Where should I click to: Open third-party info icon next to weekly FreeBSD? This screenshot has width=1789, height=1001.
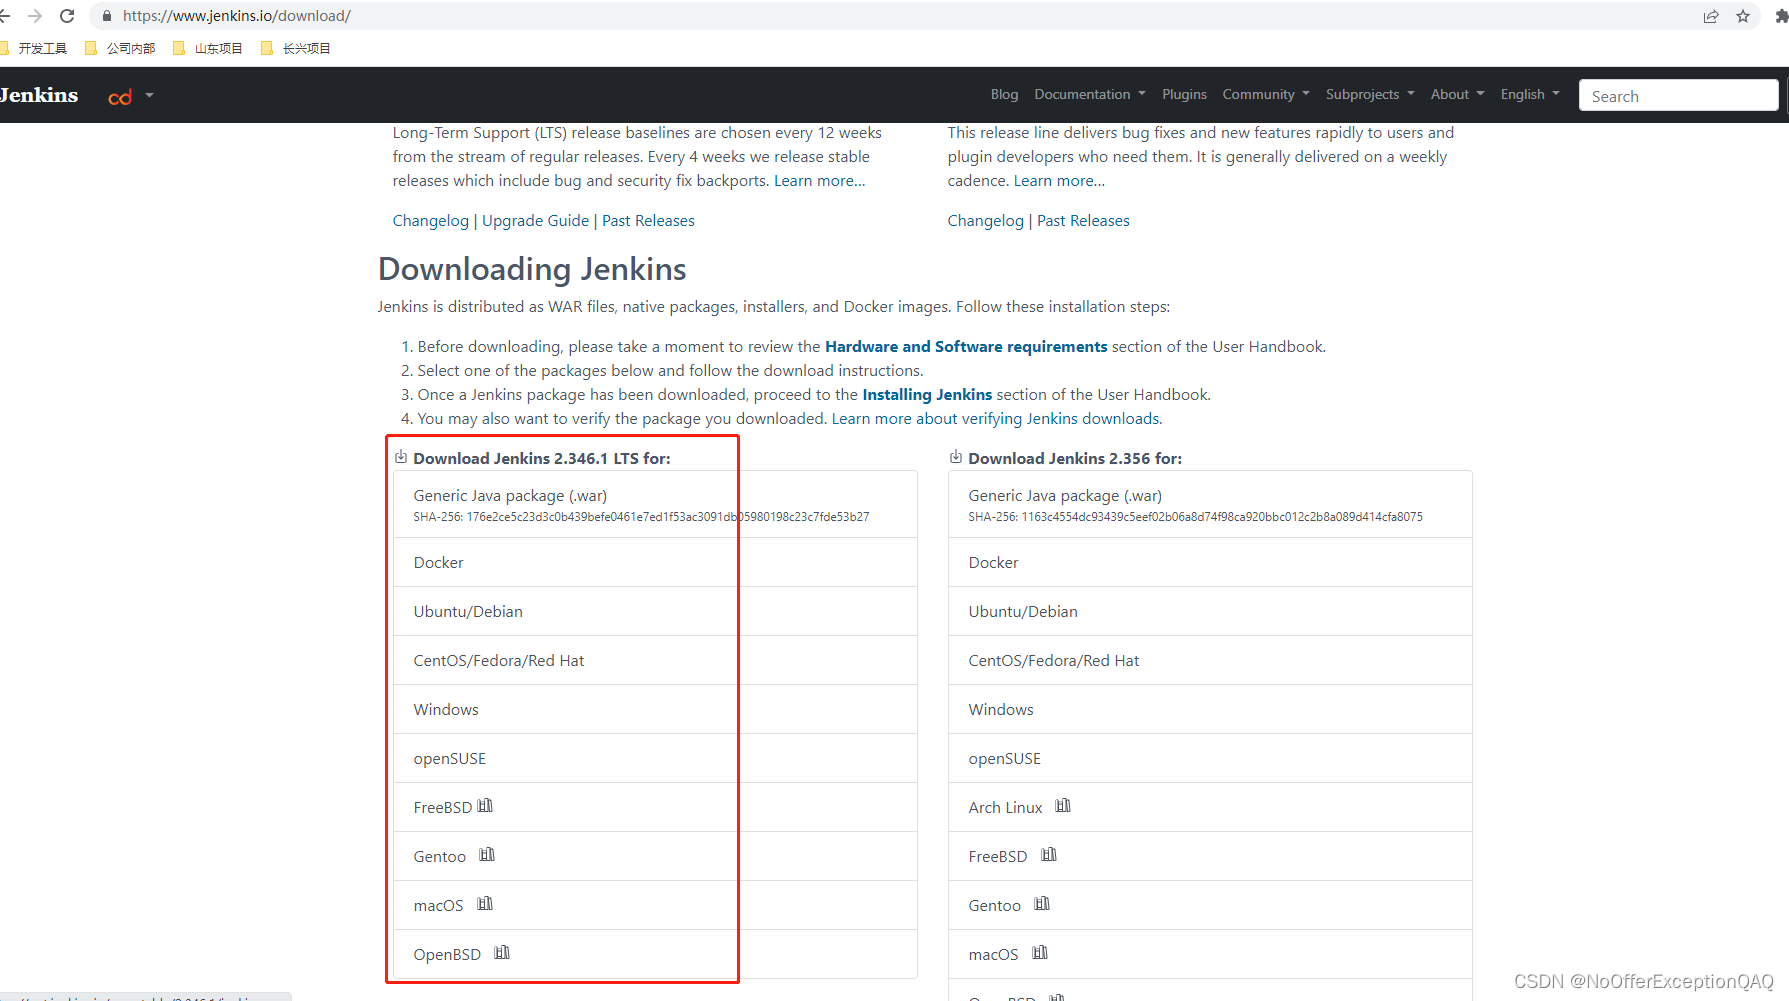(x=1049, y=855)
